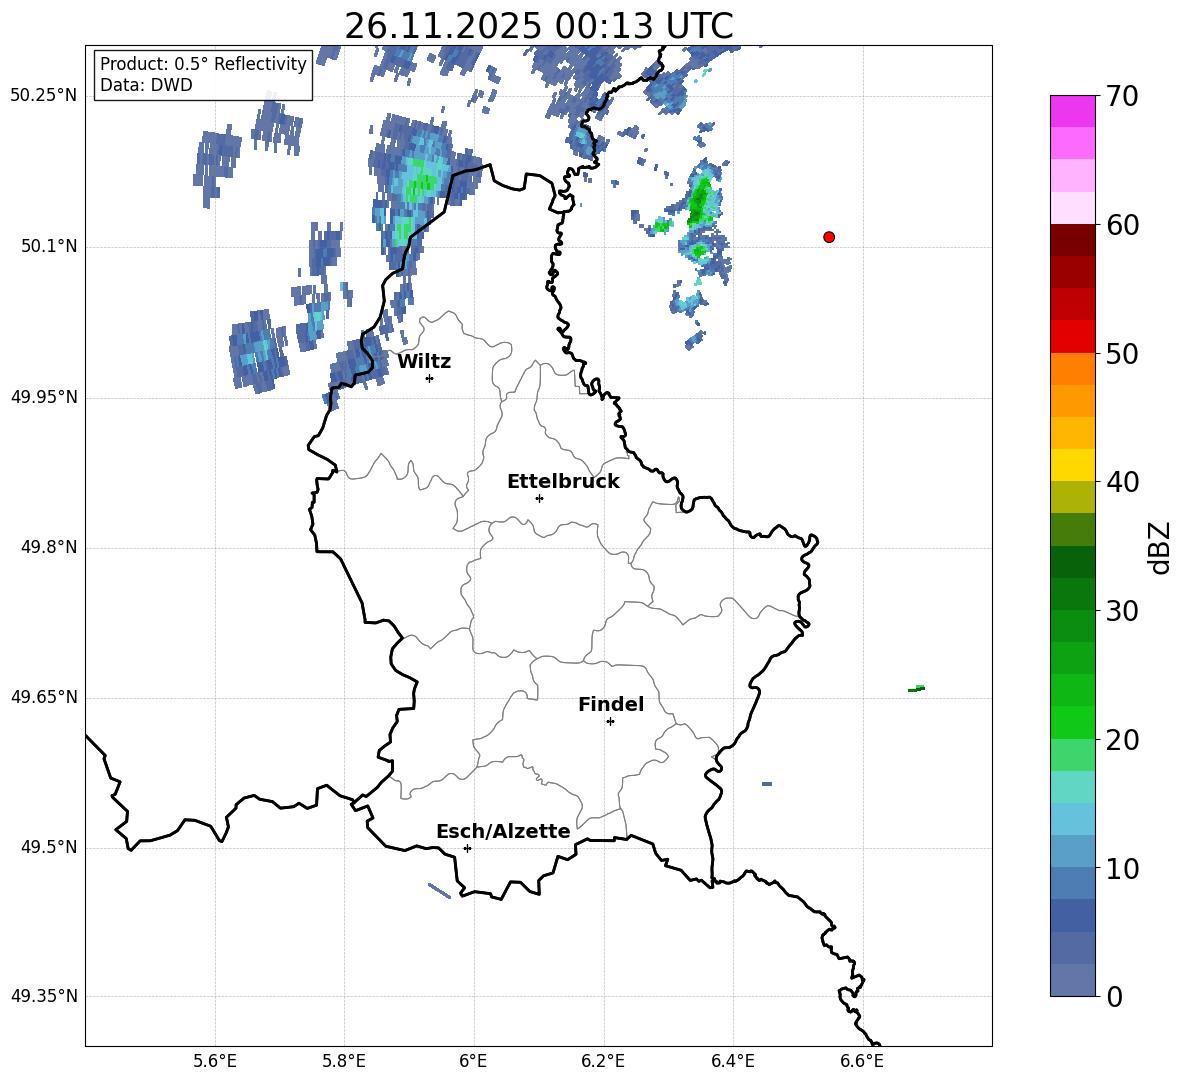
Task: Click the 10 tick on colorbar
Action: [x=1122, y=868]
